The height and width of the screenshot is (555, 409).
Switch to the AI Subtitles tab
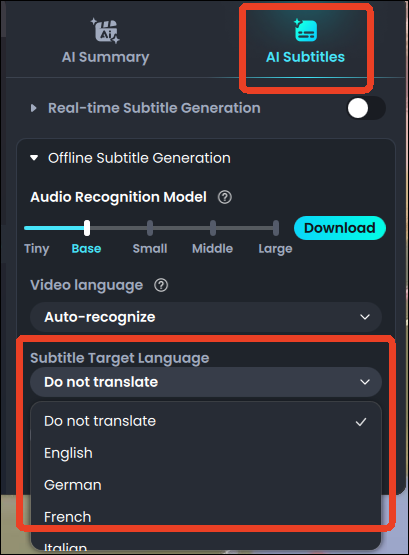click(305, 42)
